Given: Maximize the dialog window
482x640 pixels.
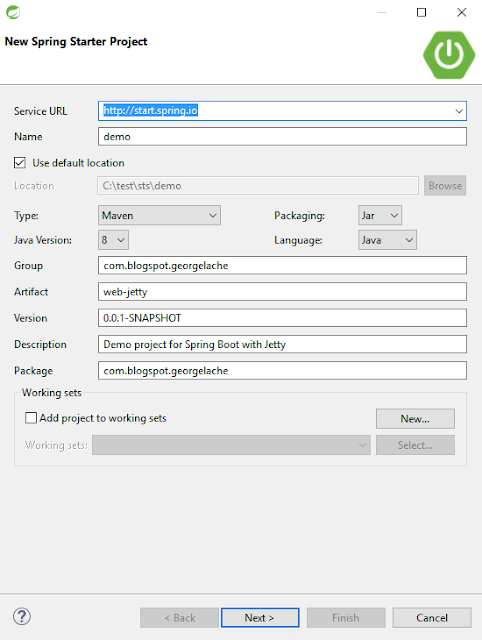Looking at the screenshot, I should (x=422, y=13).
